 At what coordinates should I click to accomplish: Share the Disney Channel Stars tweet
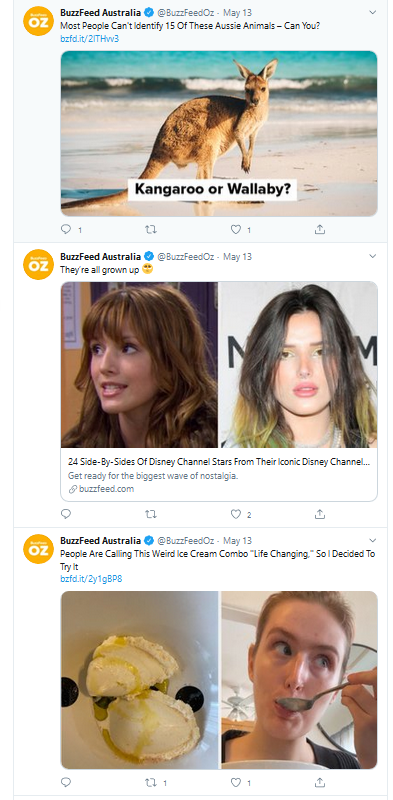pyautogui.click(x=320, y=514)
